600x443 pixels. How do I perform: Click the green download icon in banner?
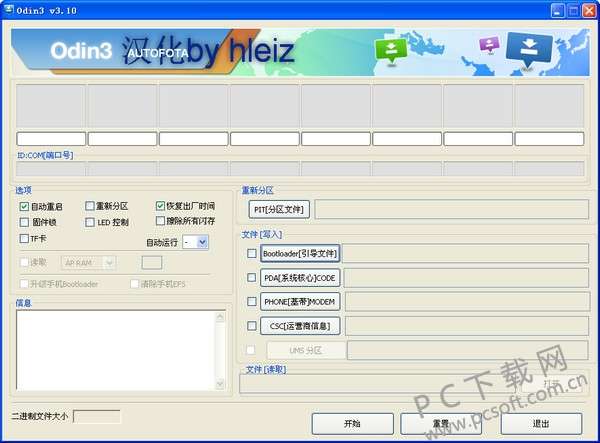click(391, 50)
